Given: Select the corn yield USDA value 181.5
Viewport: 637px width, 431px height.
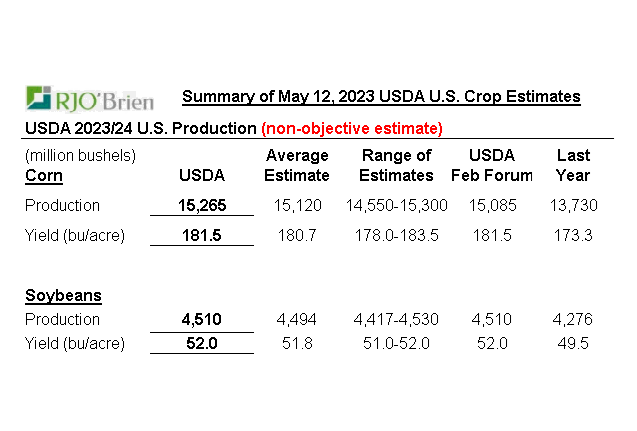Looking at the screenshot, I should (x=201, y=236).
